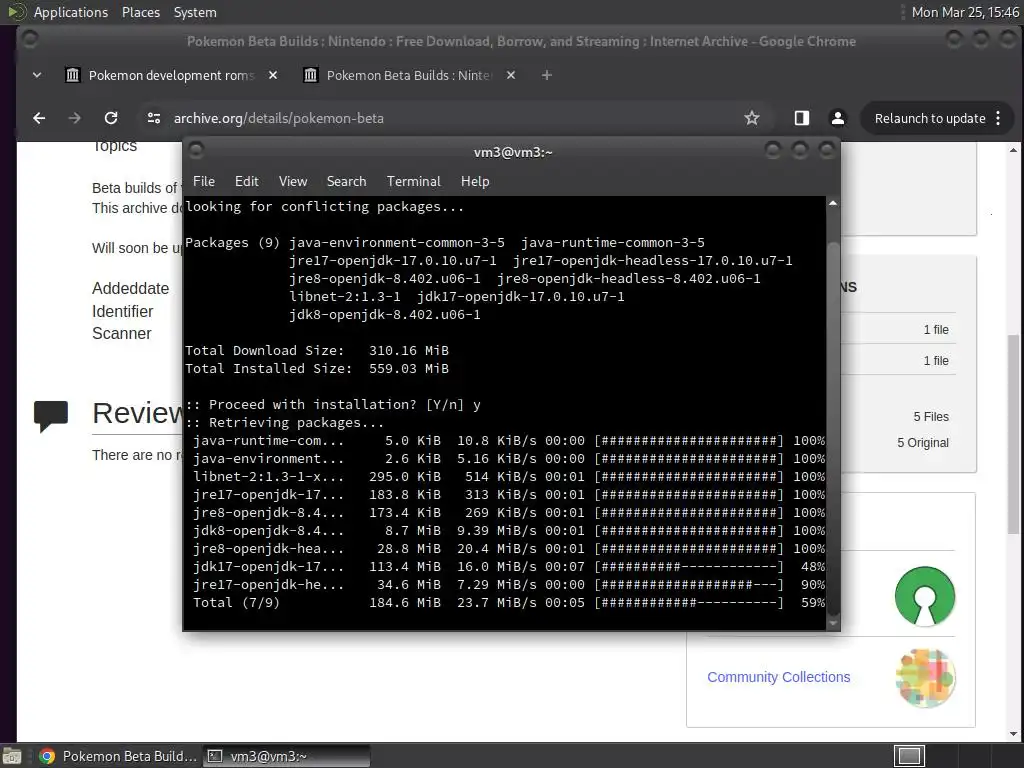Open a new Chrome tab
The height and width of the screenshot is (768, 1024).
pyautogui.click(x=547, y=76)
